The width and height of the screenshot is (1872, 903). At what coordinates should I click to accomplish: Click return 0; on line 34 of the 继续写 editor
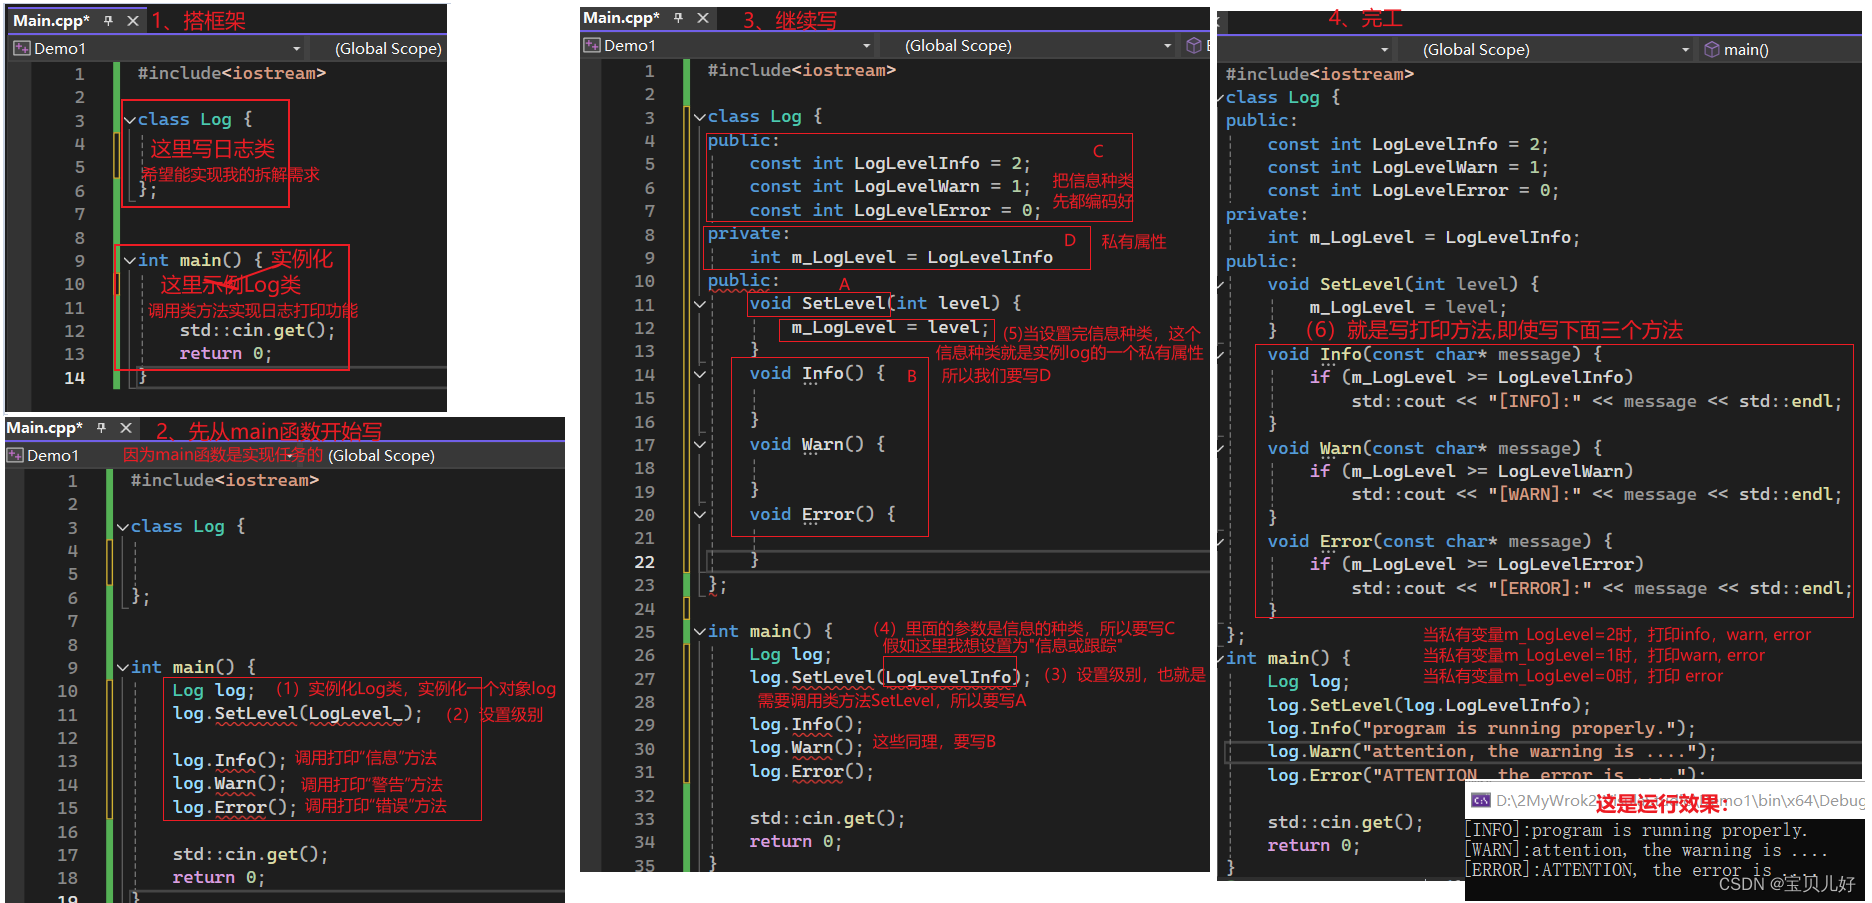click(x=795, y=842)
